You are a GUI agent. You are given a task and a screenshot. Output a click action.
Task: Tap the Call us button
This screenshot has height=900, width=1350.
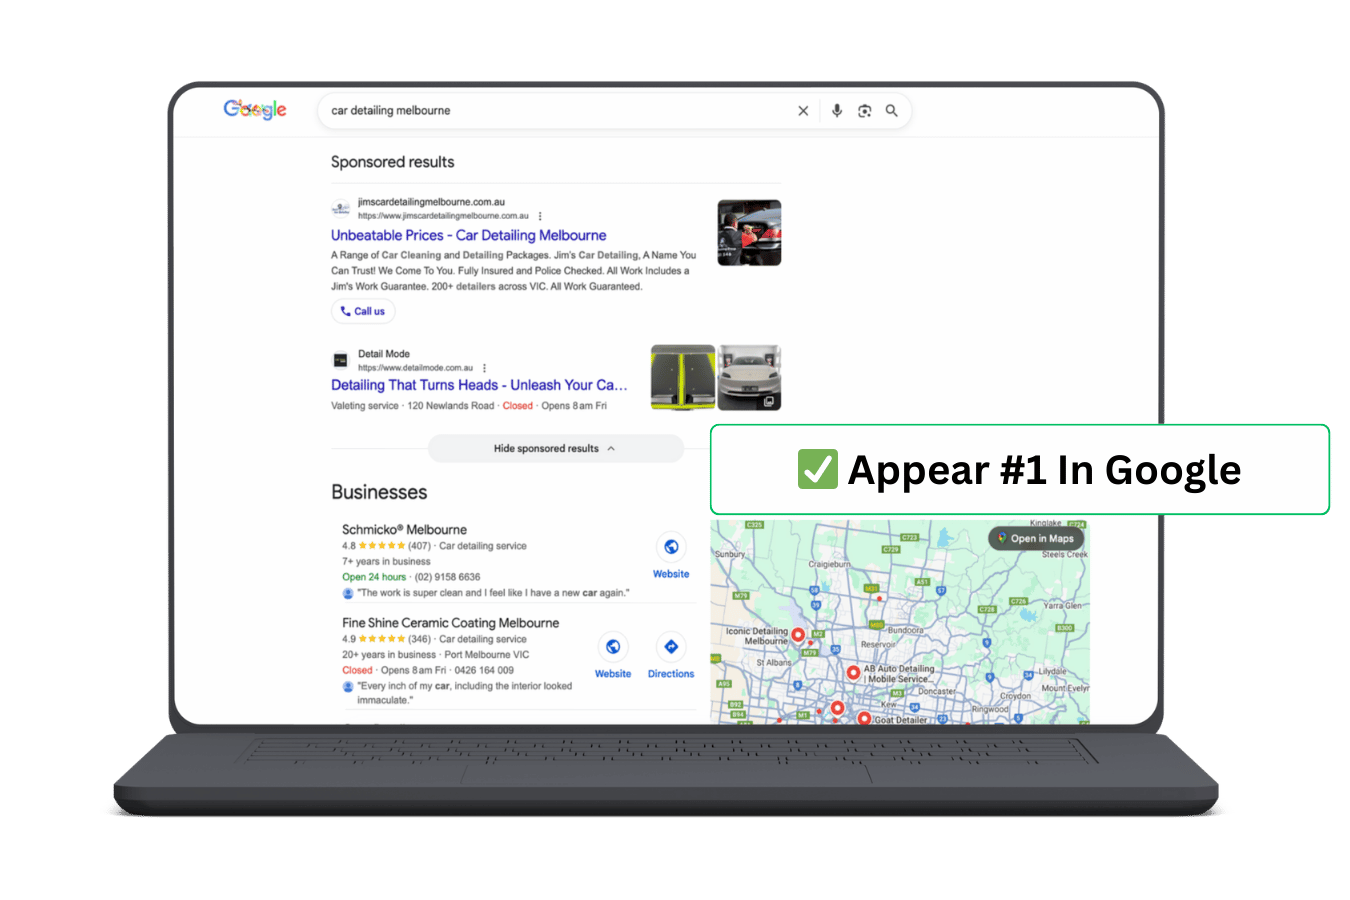point(363,311)
